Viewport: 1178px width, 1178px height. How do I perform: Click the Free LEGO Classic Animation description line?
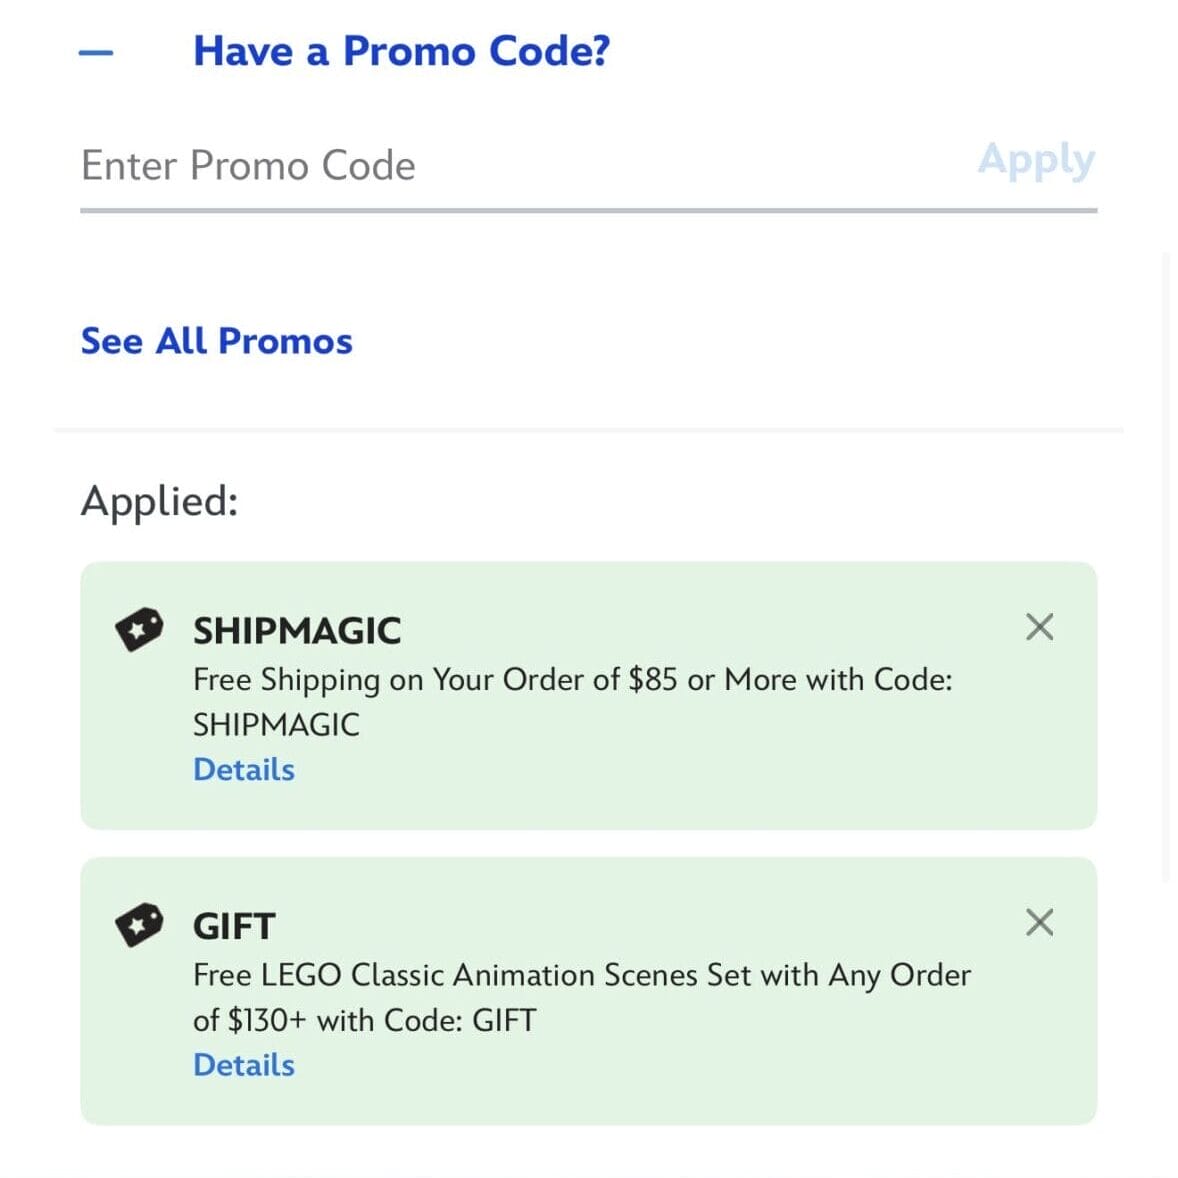point(581,975)
